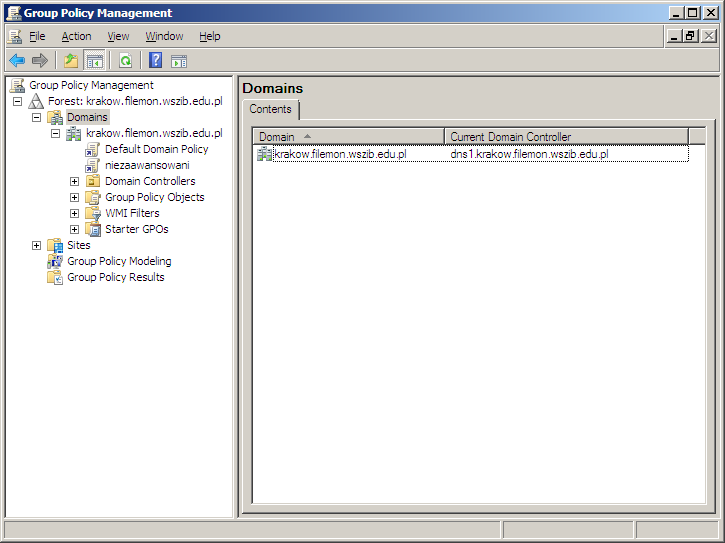Open the Action menu
The image size is (725, 543).
(76, 36)
